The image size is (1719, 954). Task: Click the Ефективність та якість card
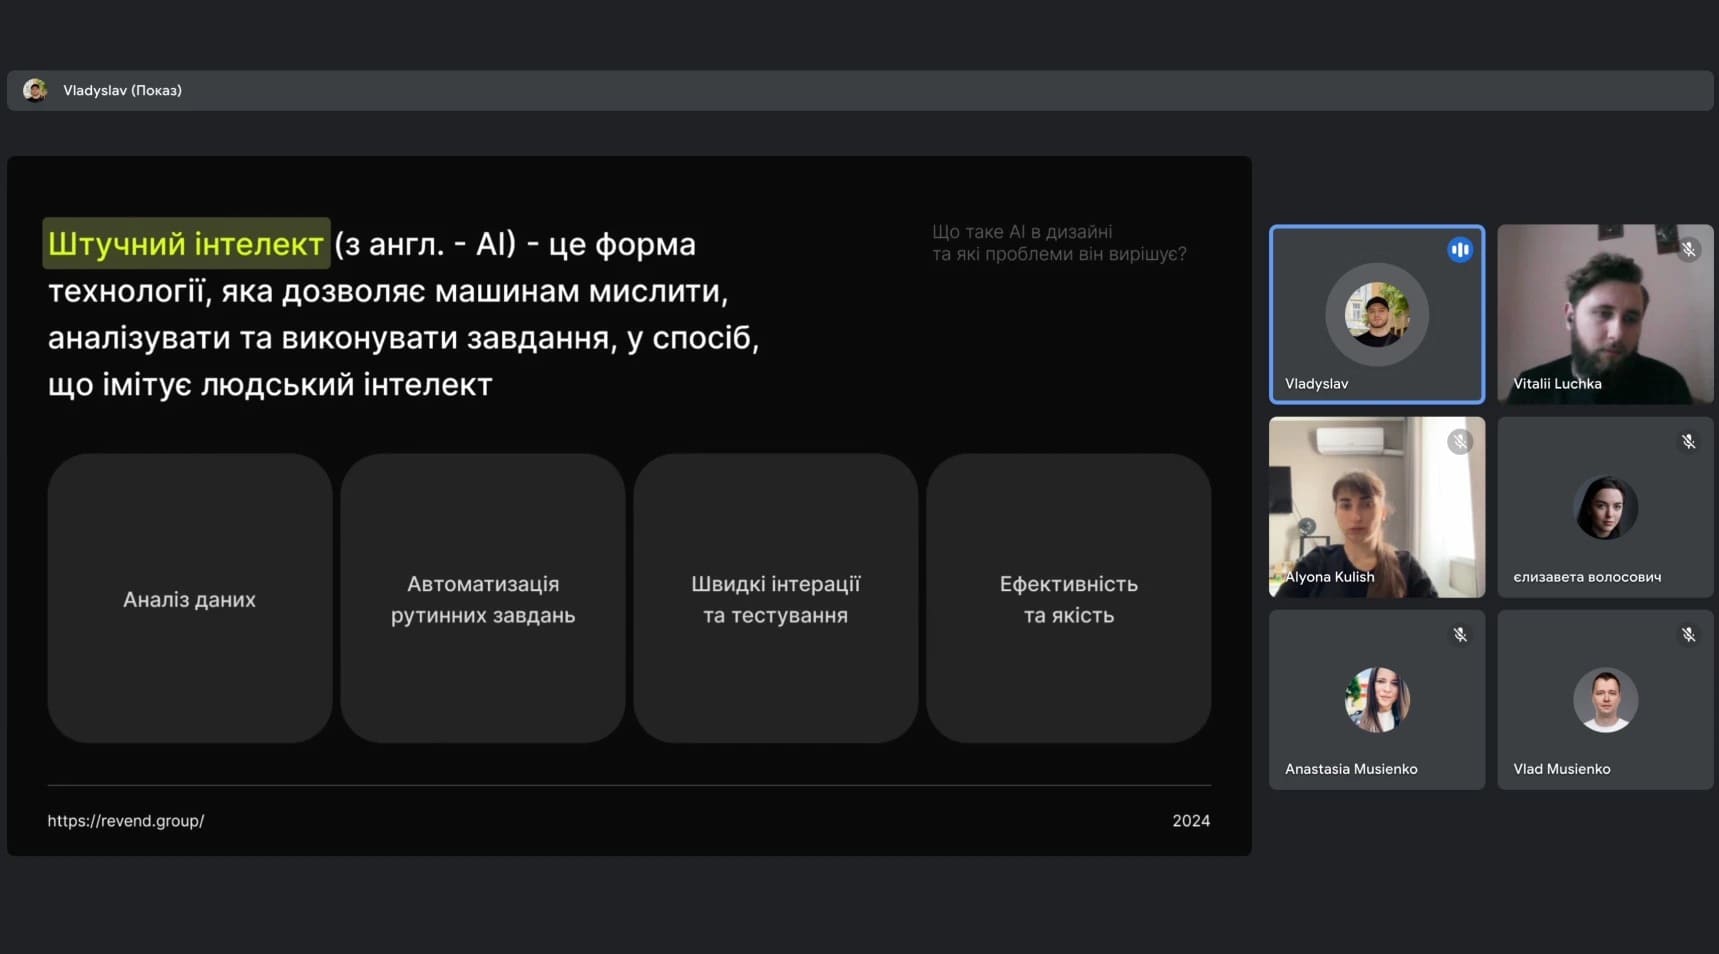pos(1068,598)
